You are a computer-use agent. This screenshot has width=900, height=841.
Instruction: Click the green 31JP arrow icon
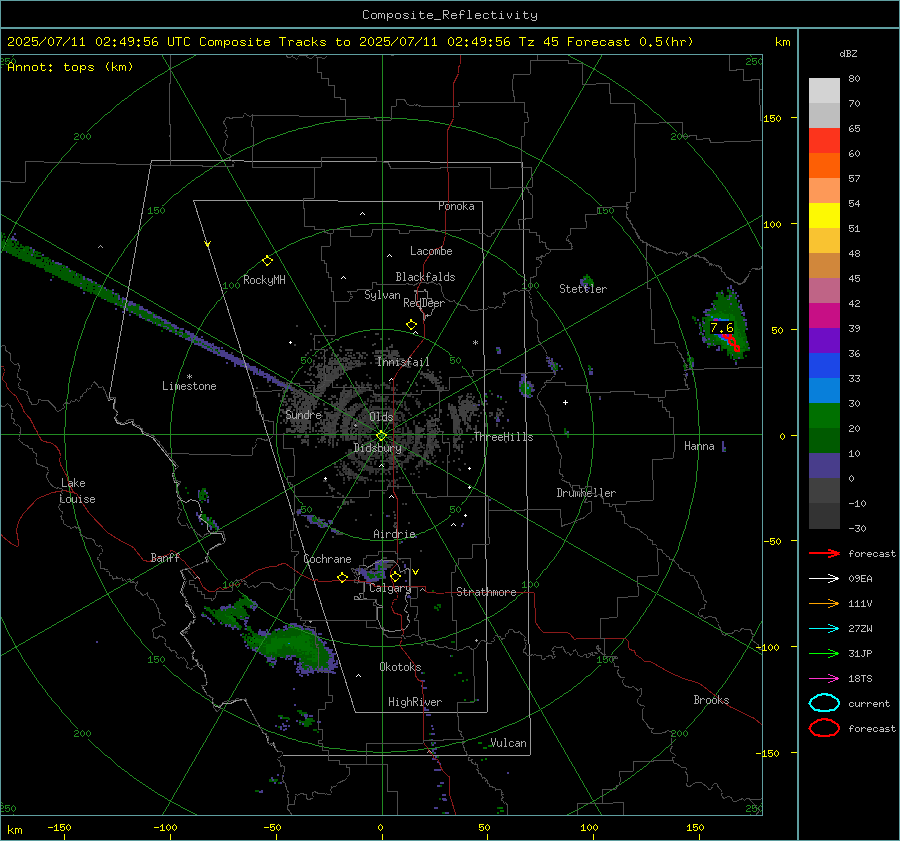[824, 653]
